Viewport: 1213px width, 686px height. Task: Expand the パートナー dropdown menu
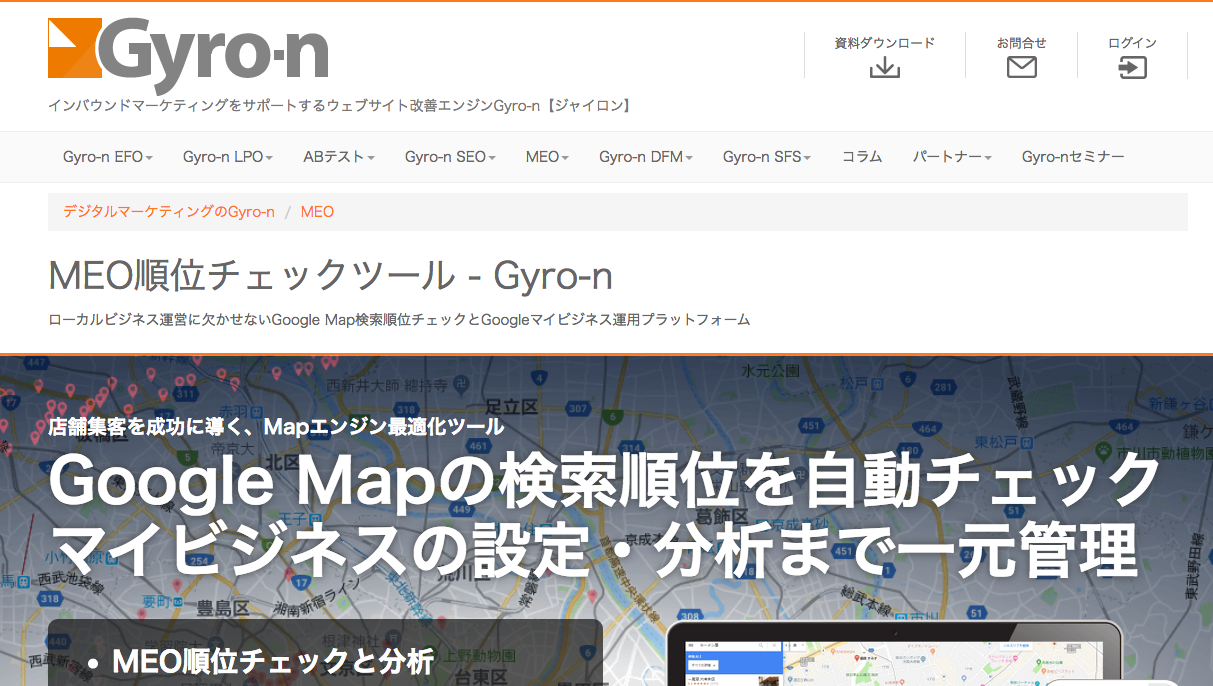952,157
